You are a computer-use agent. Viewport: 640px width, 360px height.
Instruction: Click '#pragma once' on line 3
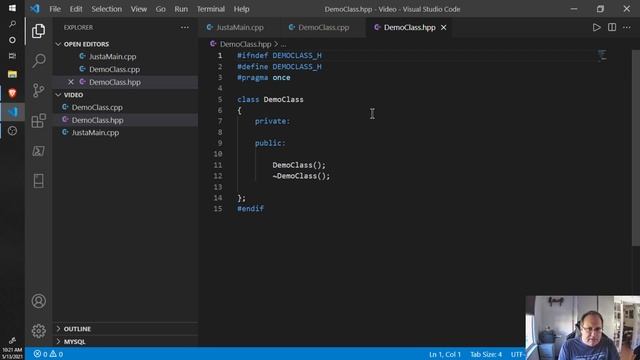264,78
